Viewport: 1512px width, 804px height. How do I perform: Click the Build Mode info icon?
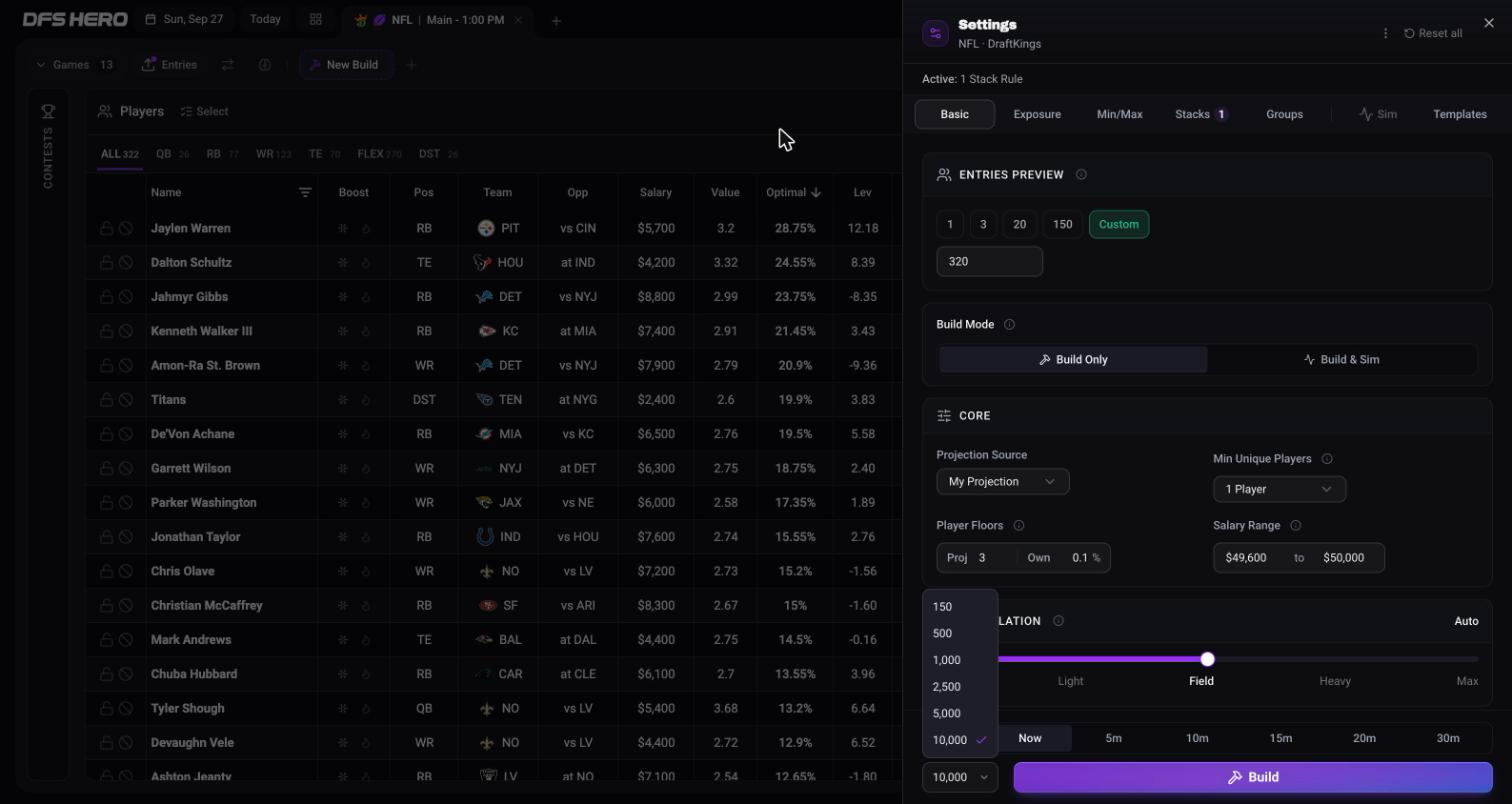[x=1009, y=324]
